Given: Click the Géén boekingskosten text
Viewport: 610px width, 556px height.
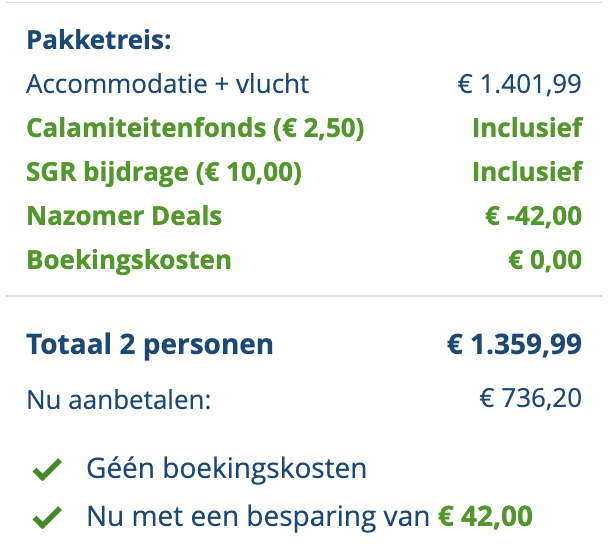Looking at the screenshot, I should tap(227, 468).
